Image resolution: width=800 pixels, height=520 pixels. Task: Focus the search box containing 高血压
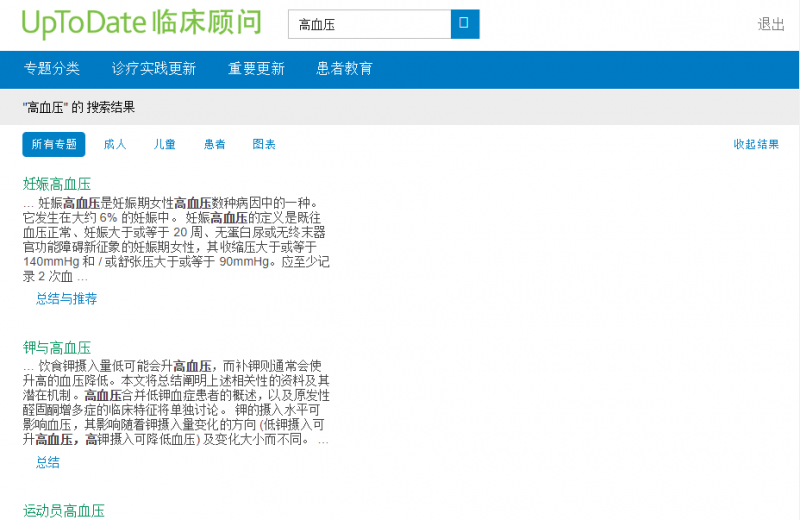(x=369, y=24)
